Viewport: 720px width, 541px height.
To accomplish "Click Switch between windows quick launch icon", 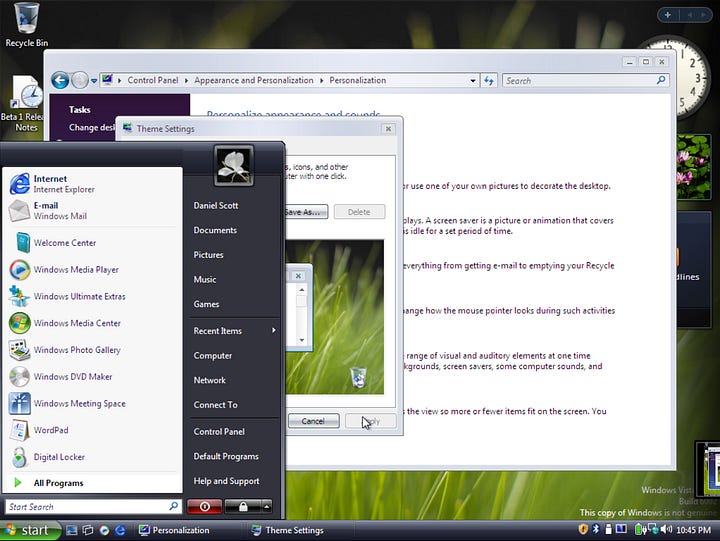I will [x=88, y=530].
